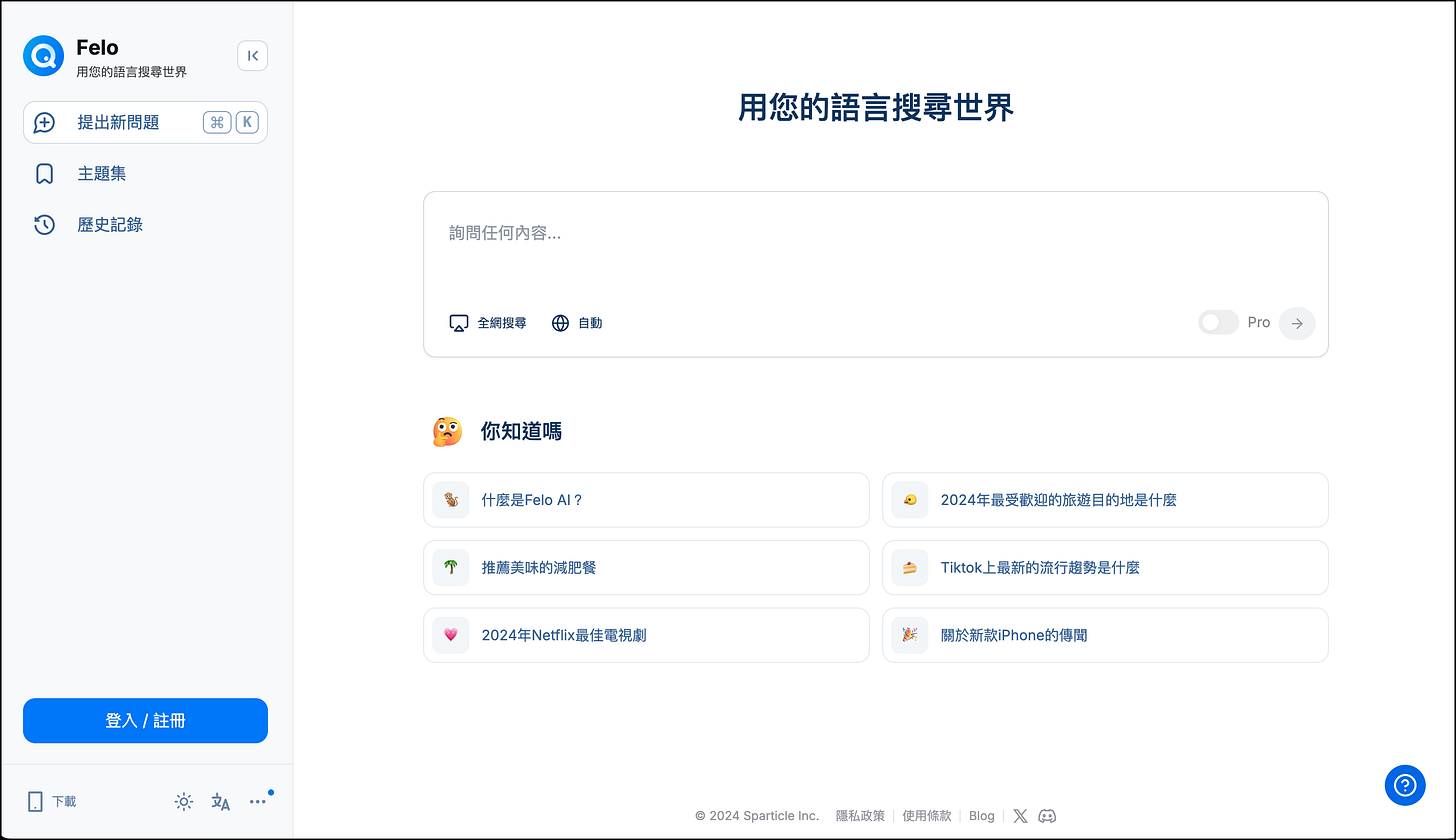Click the bookmark icon next to 主題集
Screen dimensions: 1456x840
(44, 174)
